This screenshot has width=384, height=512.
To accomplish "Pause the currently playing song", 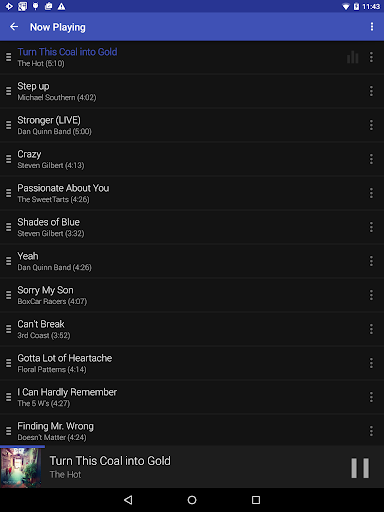I will coord(360,468).
